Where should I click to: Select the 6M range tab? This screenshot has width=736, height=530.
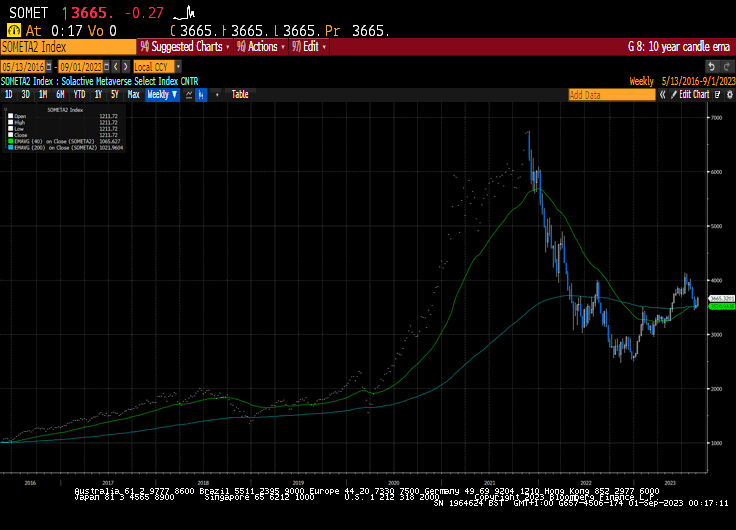click(x=60, y=95)
